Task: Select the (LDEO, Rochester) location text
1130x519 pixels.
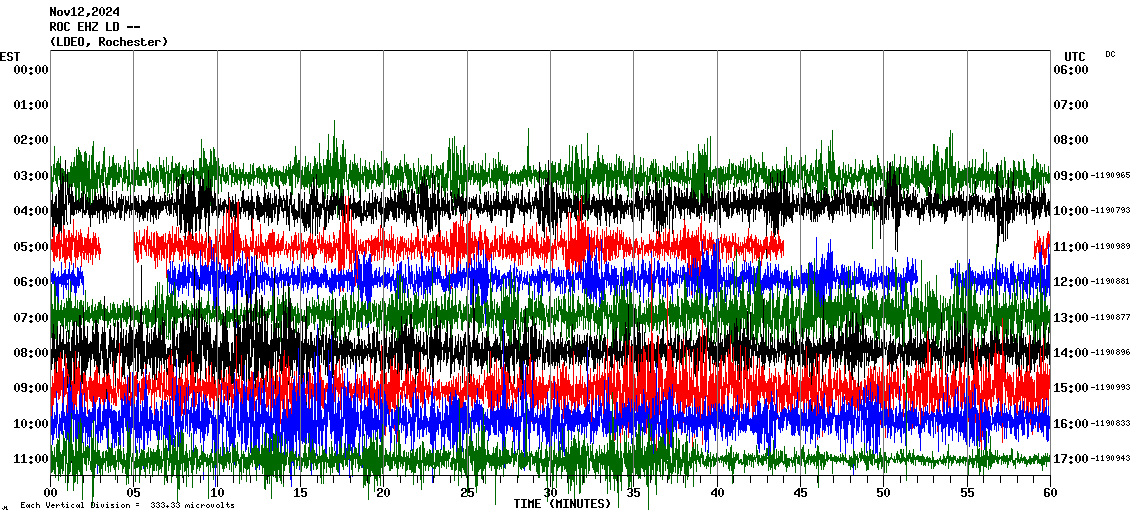Action: pos(109,42)
